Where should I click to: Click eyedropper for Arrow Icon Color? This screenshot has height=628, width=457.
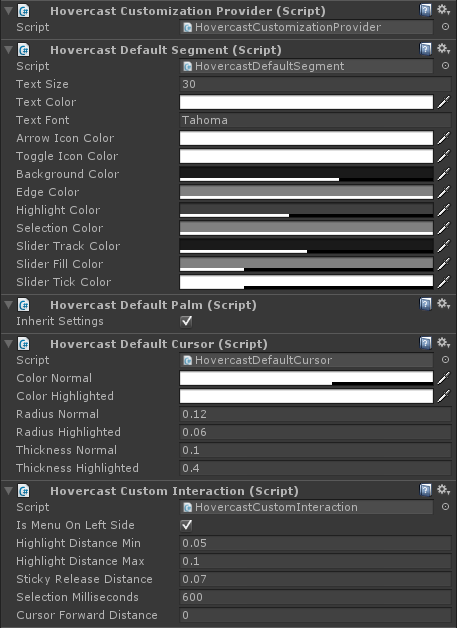coord(443,138)
